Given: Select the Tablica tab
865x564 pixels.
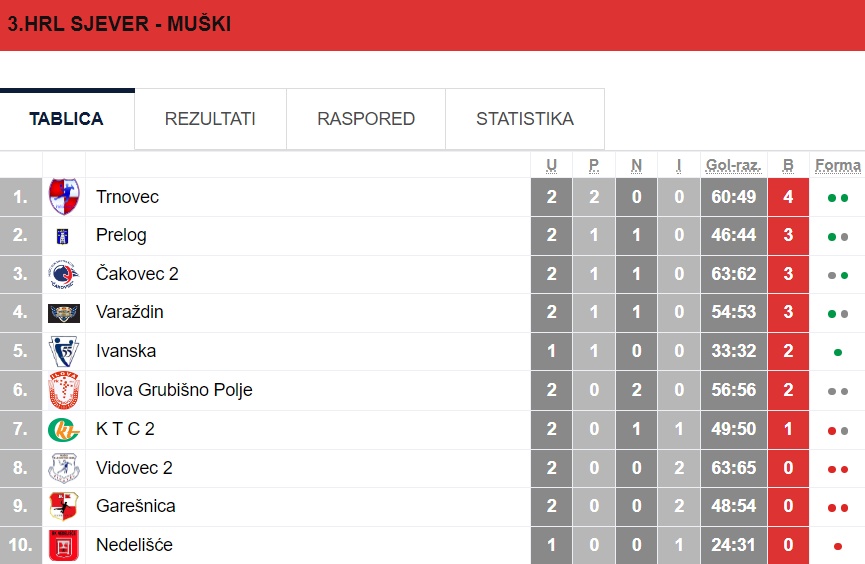Looking at the screenshot, I should click(67, 119).
